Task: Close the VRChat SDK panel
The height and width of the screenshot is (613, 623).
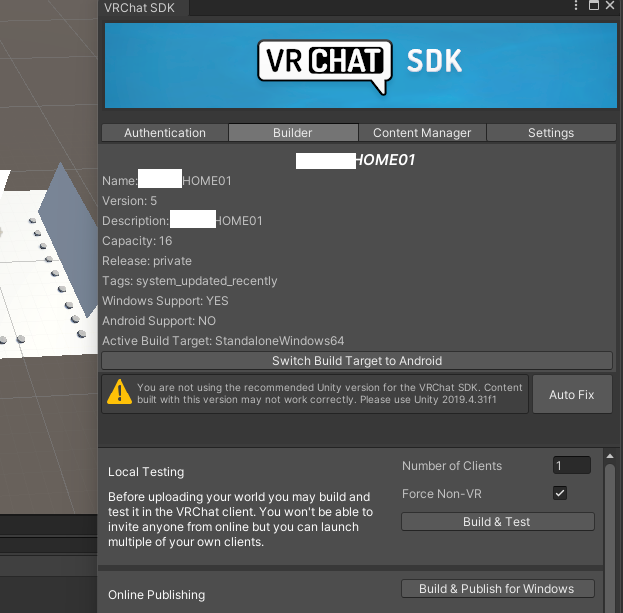Action: pyautogui.click(x=610, y=5)
